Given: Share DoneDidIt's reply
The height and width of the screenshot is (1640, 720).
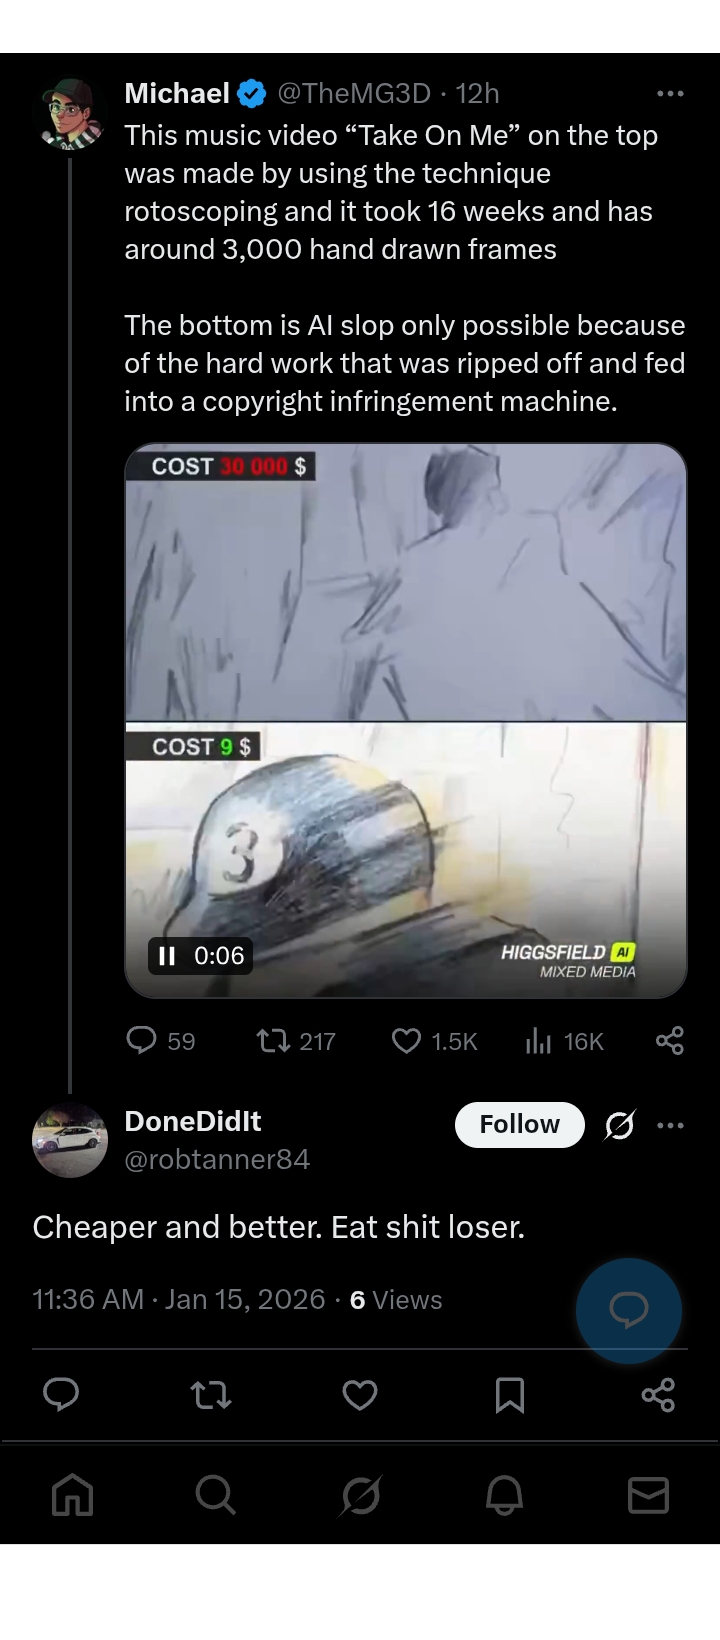Looking at the screenshot, I should coord(658,1394).
